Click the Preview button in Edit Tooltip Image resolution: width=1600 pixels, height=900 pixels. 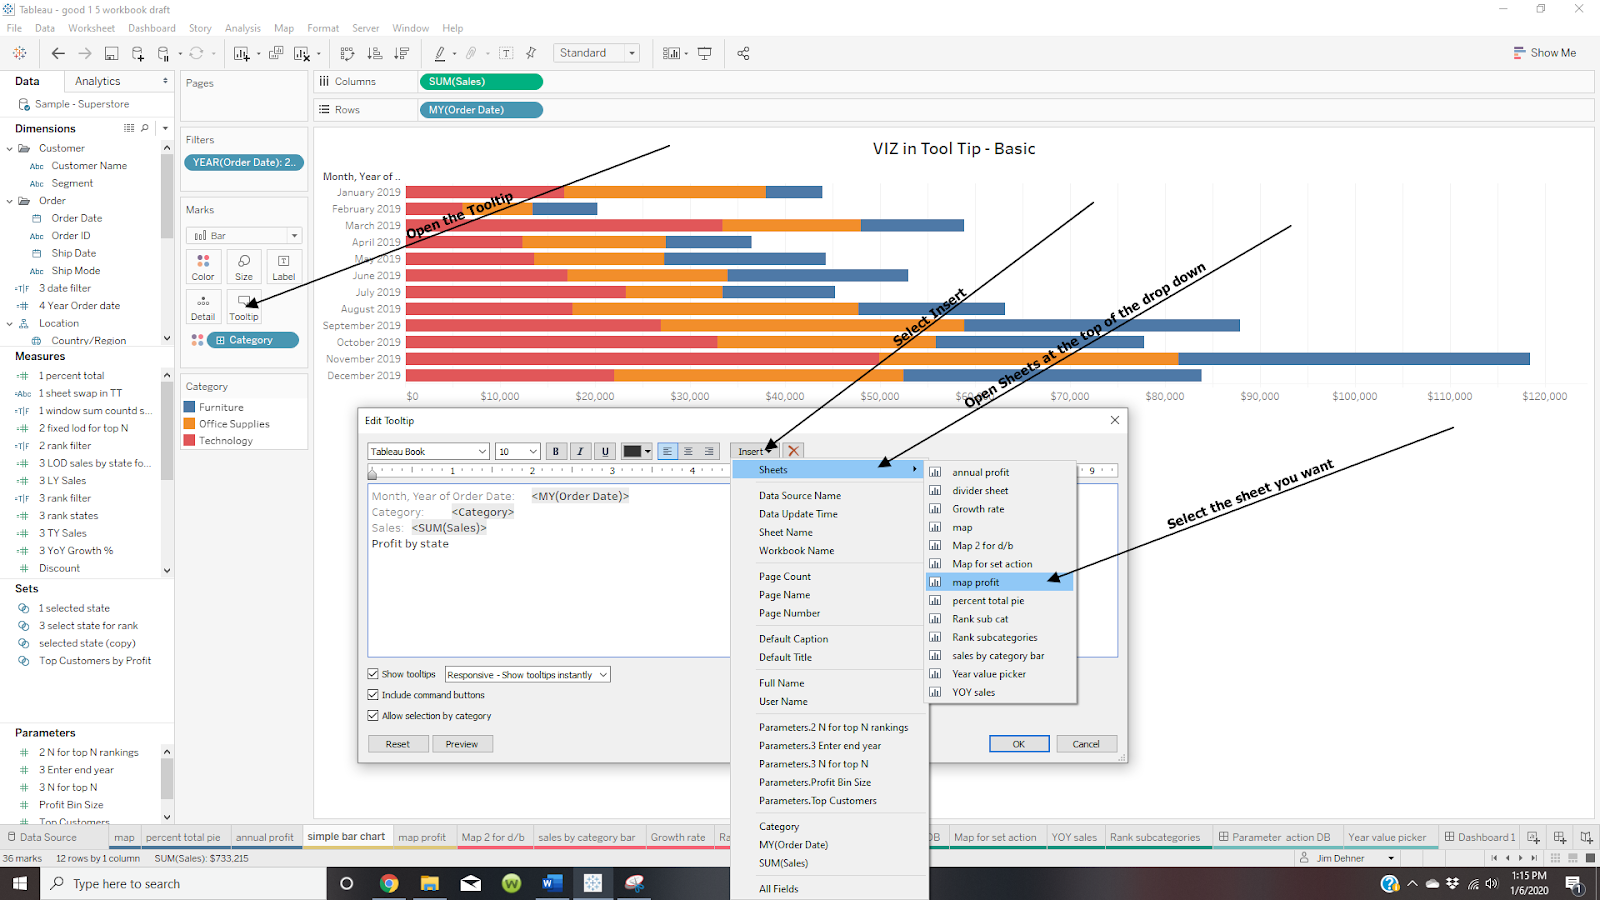[462, 743]
